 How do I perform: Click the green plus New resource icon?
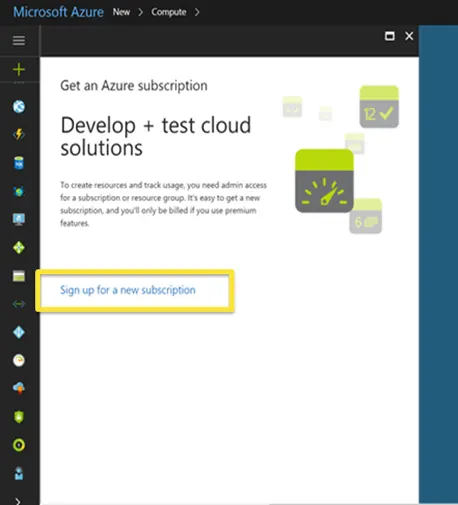pos(19,69)
